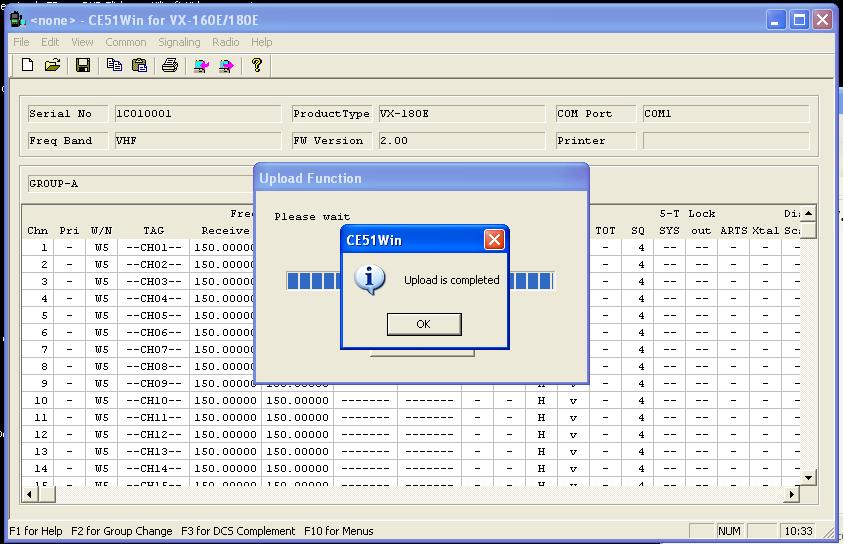843x544 pixels.
Task: Click the F3 for DCS Complement status text
Action: (x=238, y=531)
